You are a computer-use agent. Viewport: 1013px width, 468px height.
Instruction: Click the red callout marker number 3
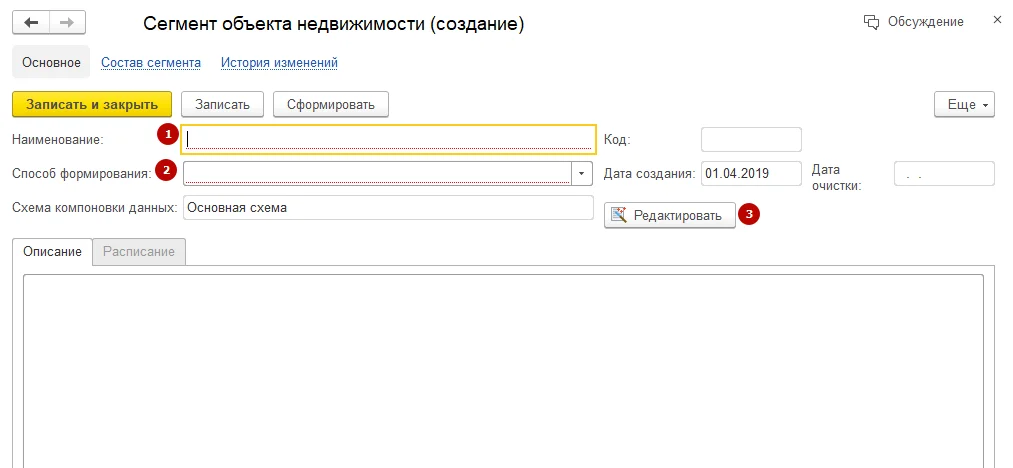pos(747,213)
